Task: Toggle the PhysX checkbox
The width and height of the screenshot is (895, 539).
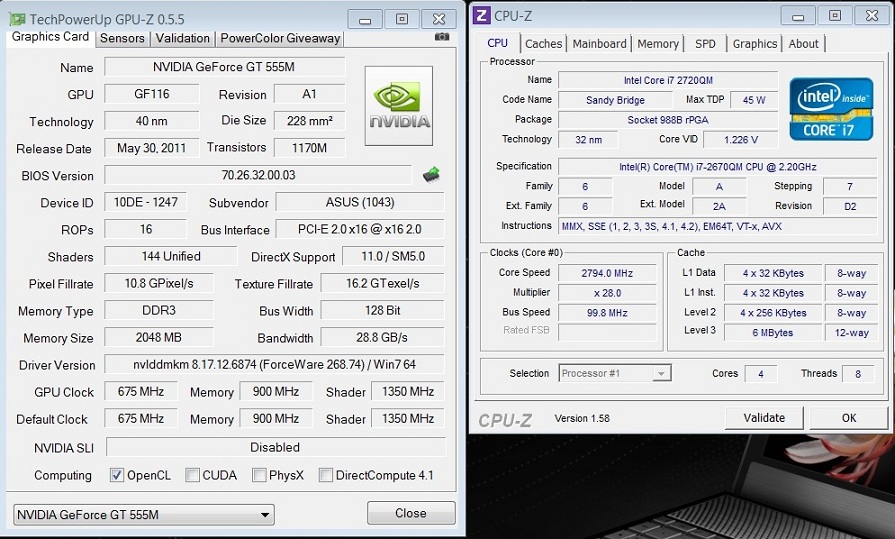Action: [259, 475]
